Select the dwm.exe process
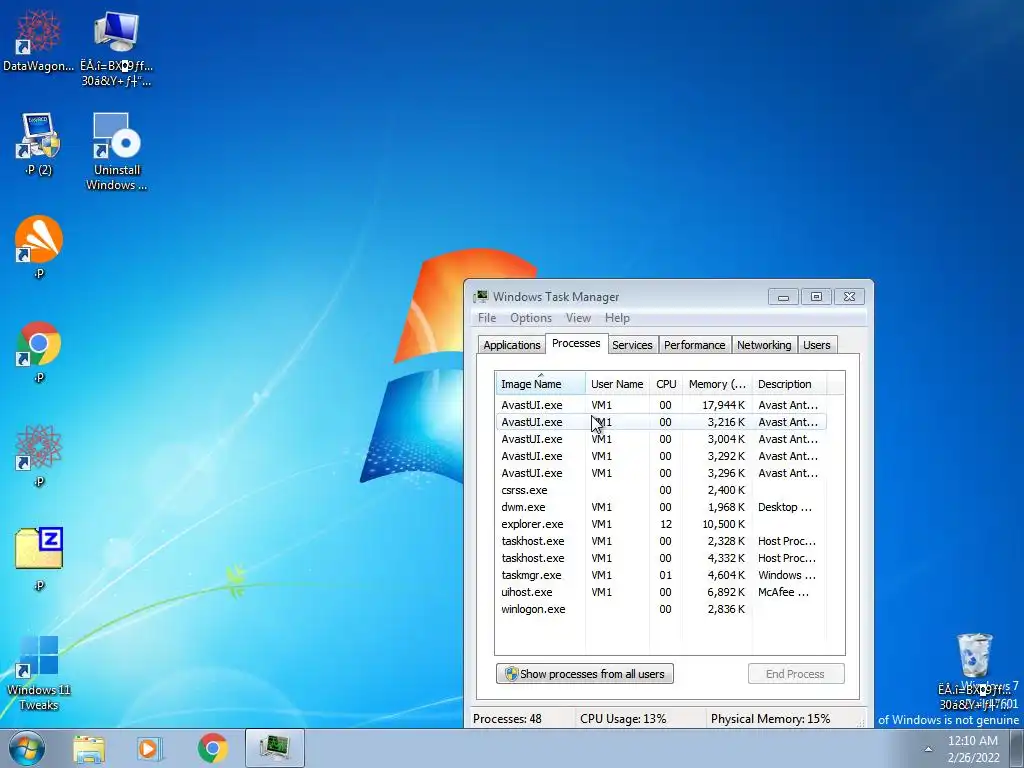The image size is (1024, 768). point(661,507)
